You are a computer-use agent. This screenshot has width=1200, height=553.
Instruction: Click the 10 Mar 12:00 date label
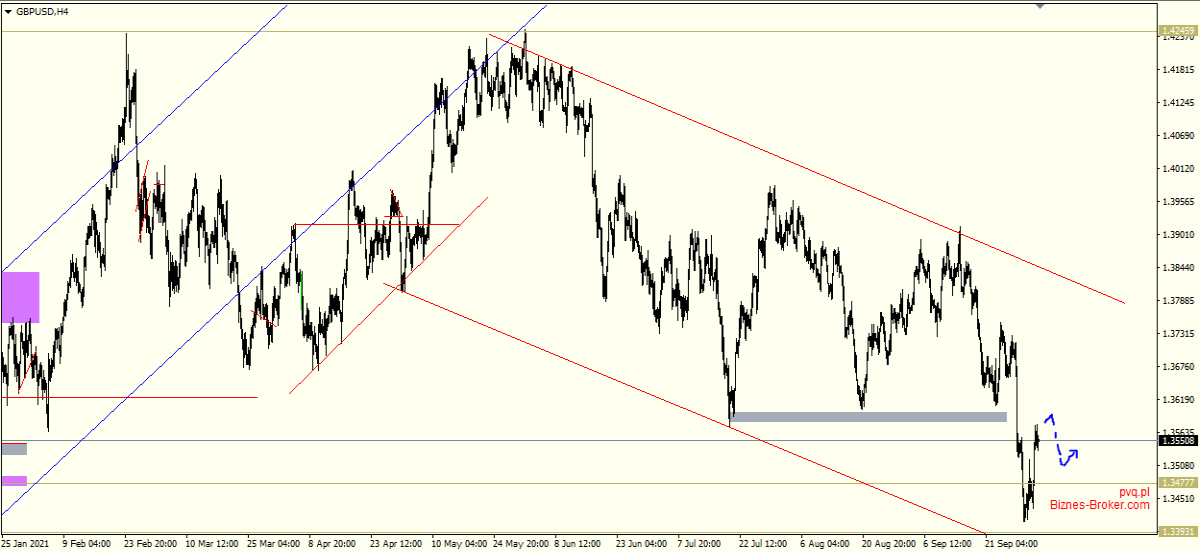coord(212,545)
